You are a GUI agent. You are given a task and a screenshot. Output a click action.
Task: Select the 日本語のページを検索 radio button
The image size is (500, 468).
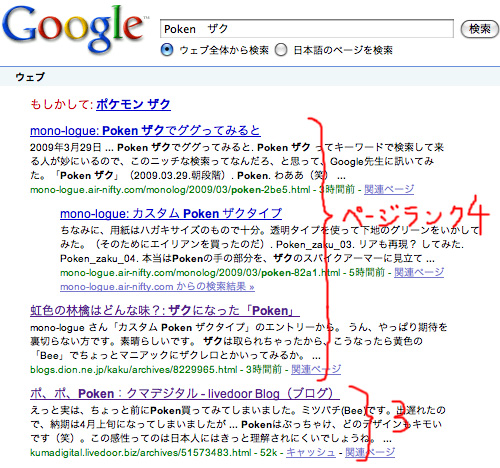pyautogui.click(x=281, y=50)
